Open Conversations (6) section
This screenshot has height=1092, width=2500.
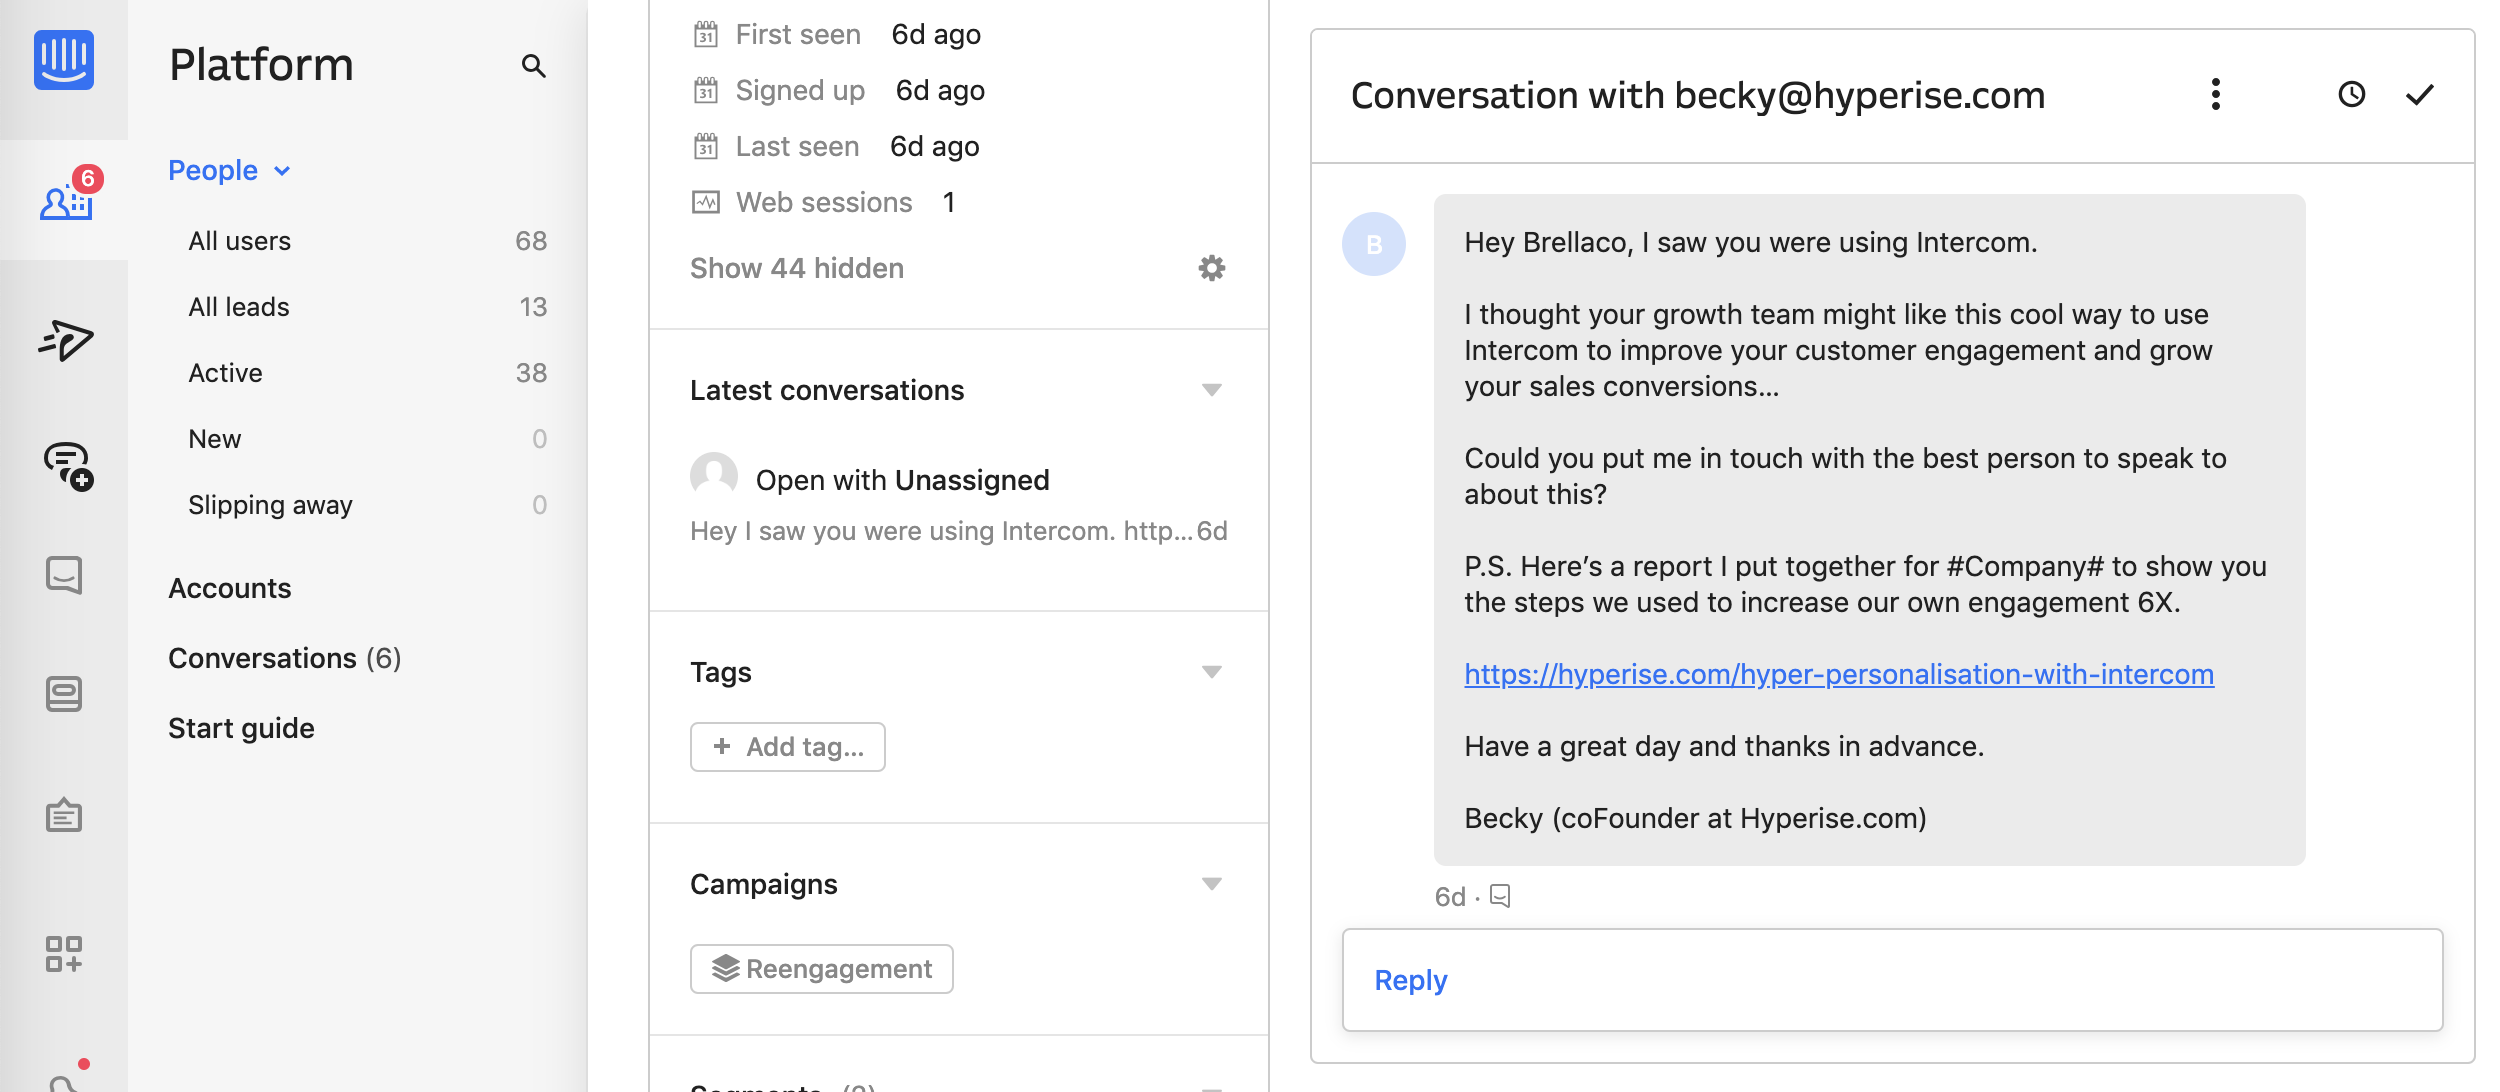(x=285, y=658)
